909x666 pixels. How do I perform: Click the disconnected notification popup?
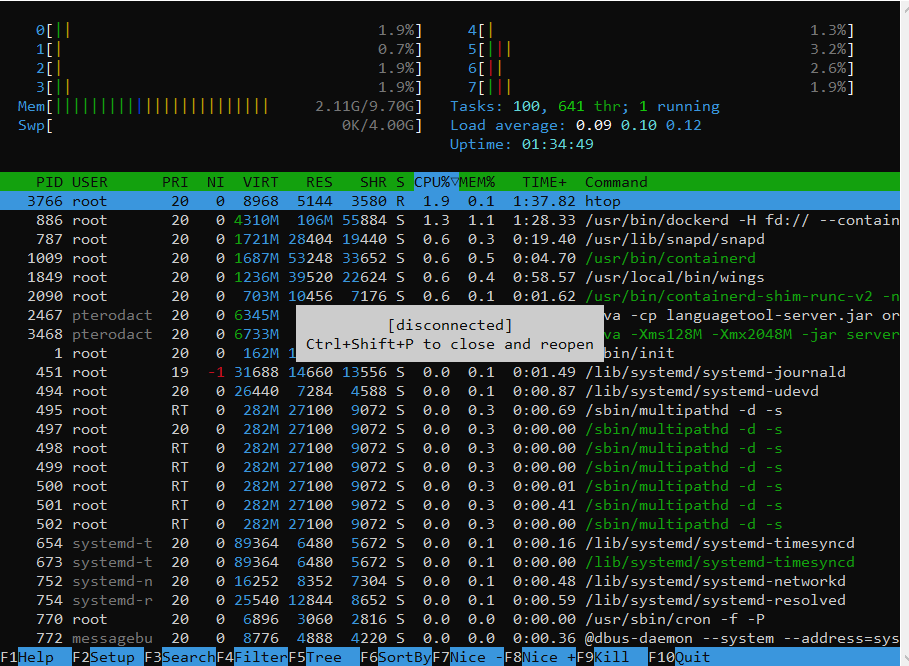coord(450,334)
